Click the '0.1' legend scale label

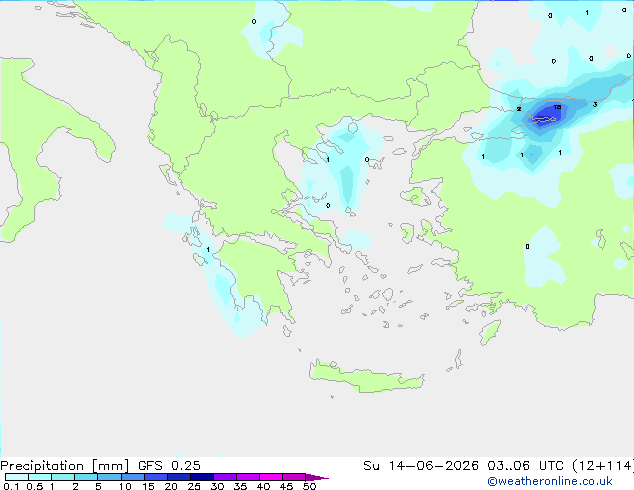[11, 486]
